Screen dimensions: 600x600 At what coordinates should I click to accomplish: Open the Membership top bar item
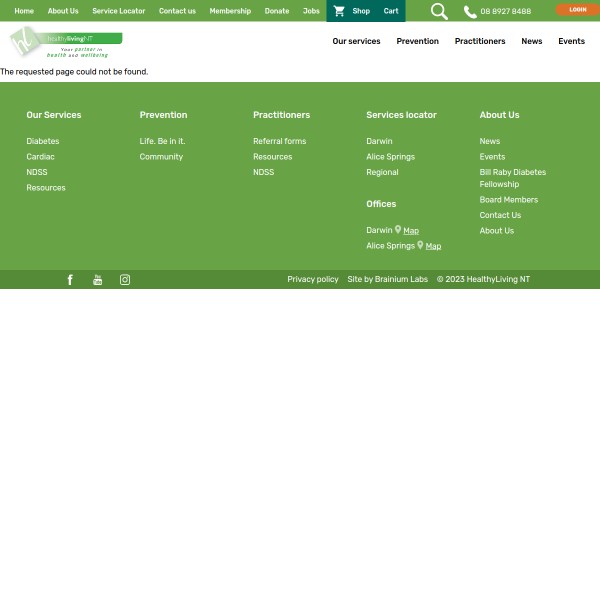tap(230, 11)
